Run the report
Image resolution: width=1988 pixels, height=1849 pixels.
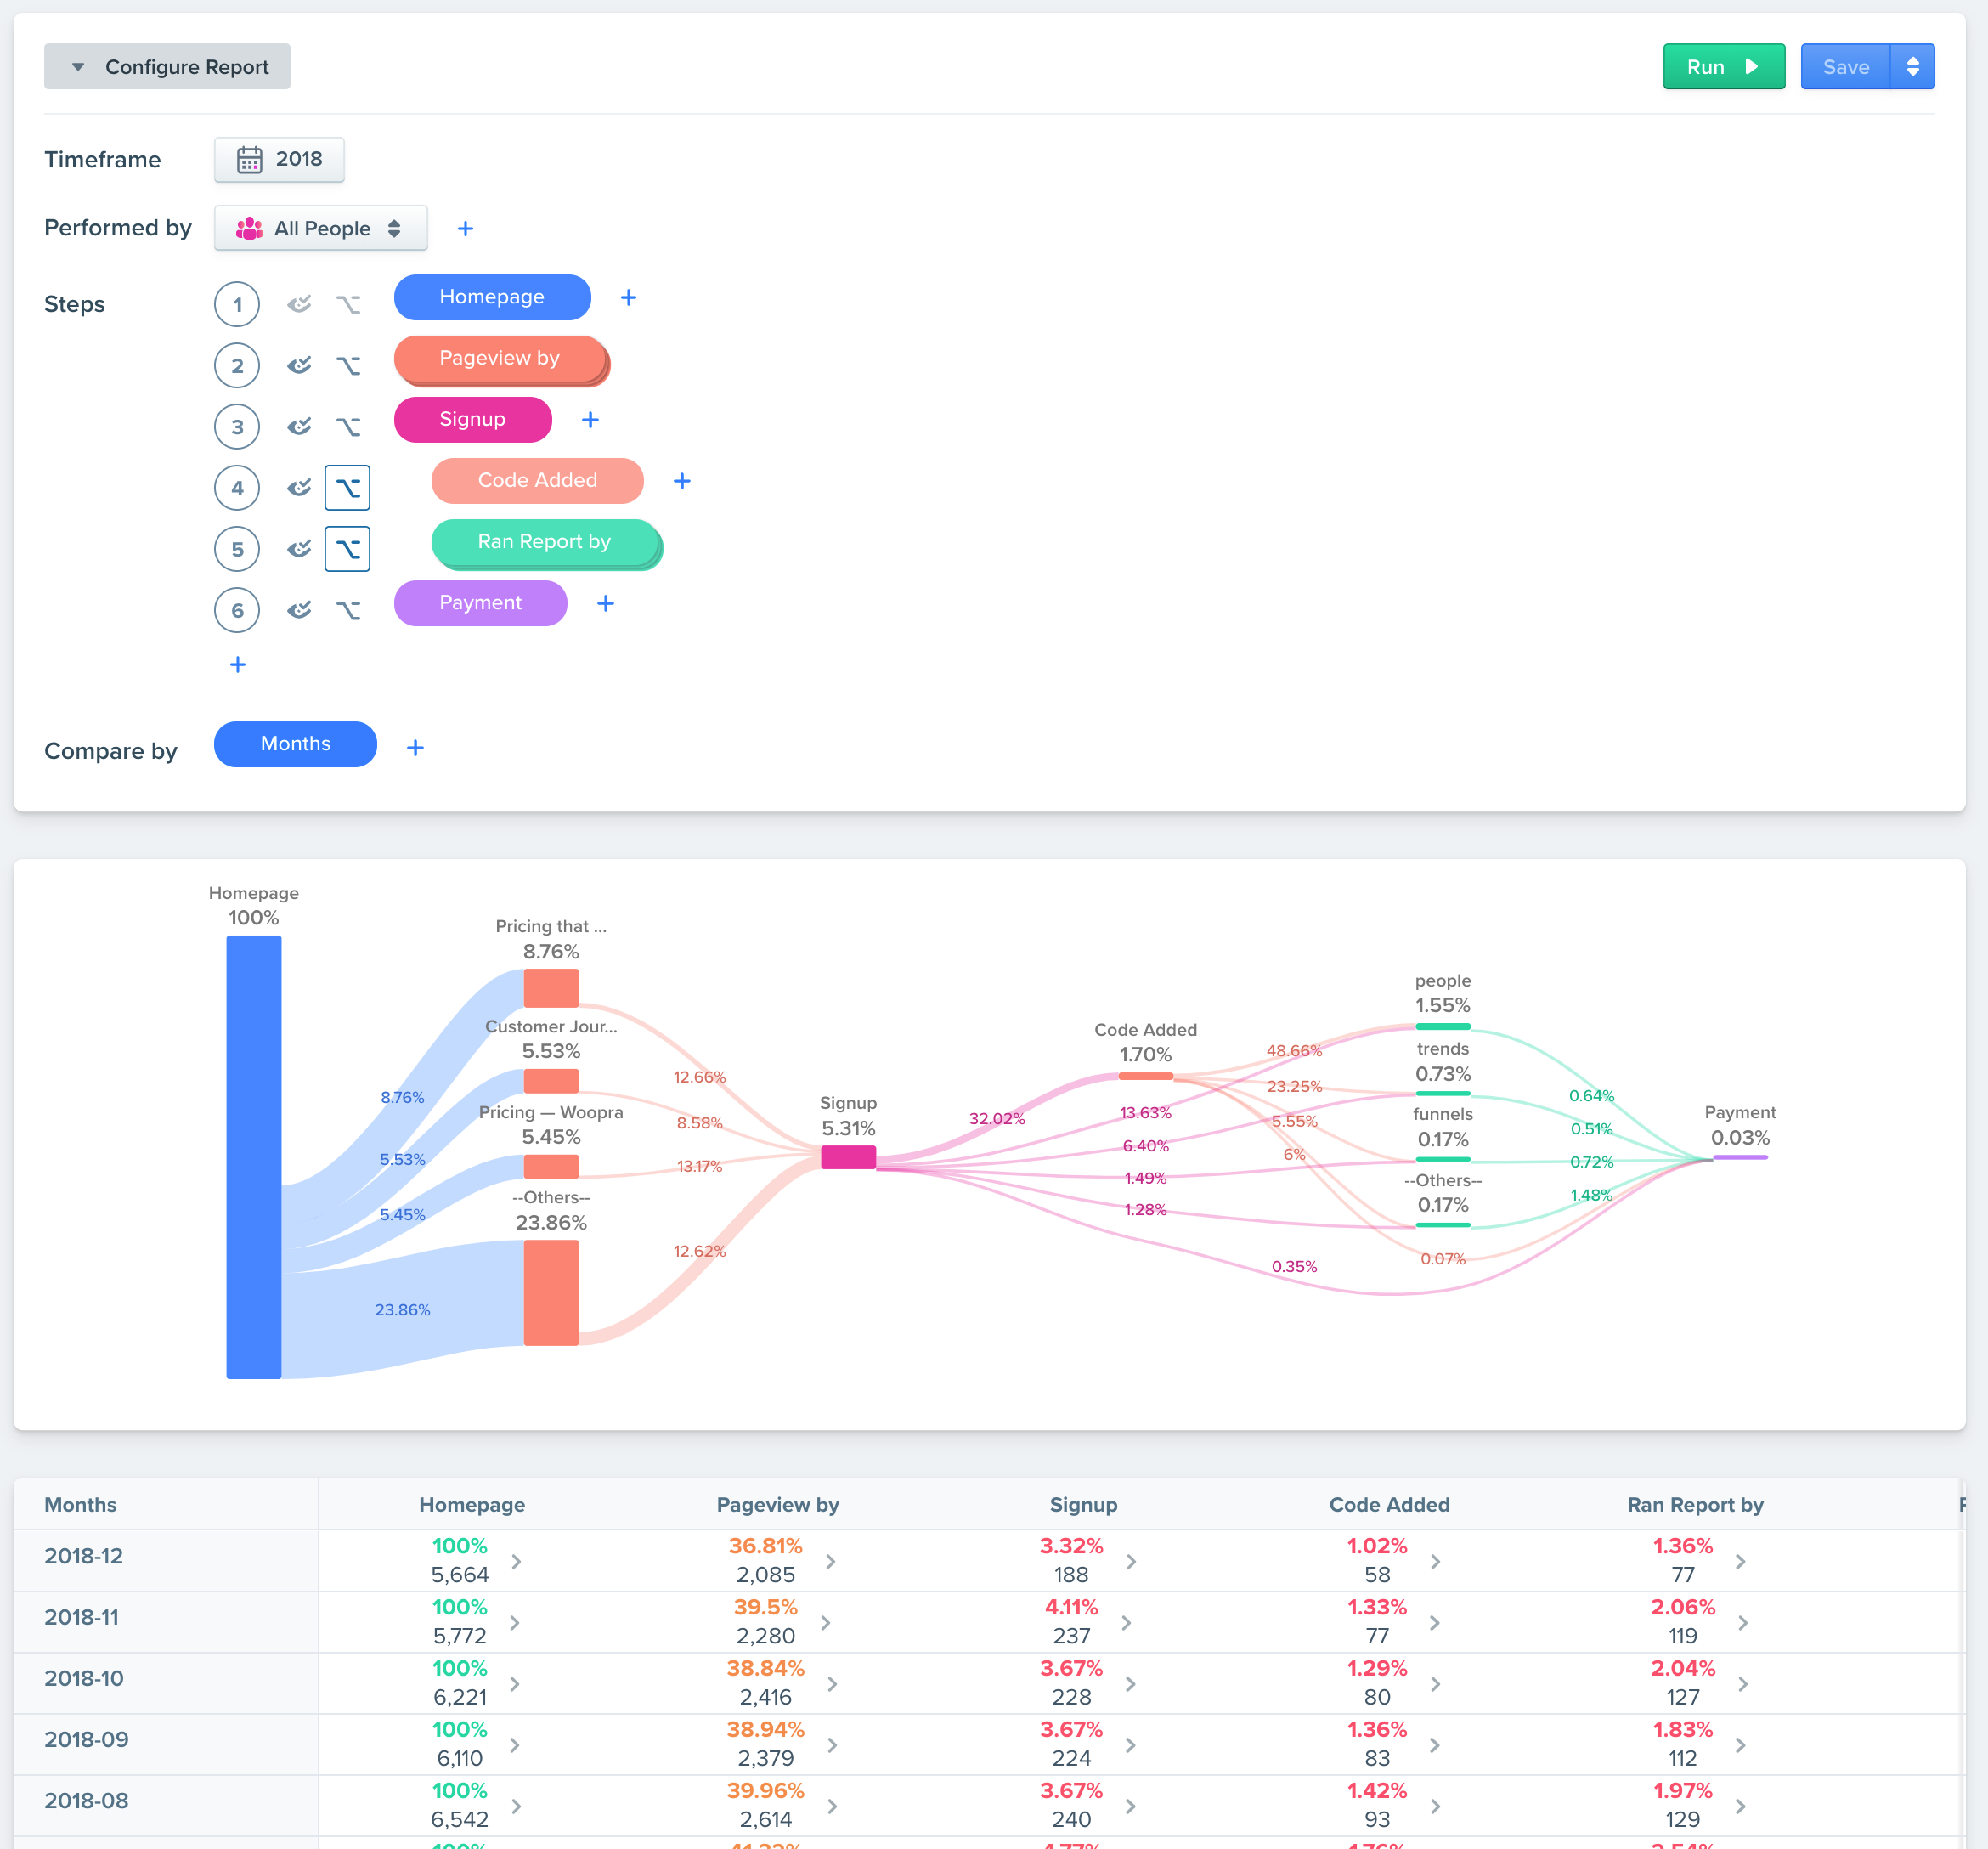(1723, 67)
